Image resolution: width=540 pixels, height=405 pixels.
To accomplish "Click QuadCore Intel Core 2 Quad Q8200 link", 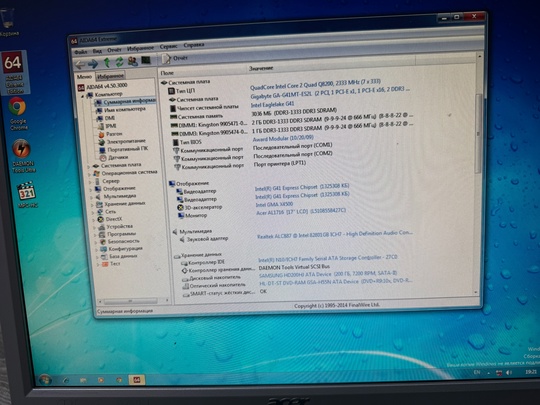I will [x=315, y=84].
